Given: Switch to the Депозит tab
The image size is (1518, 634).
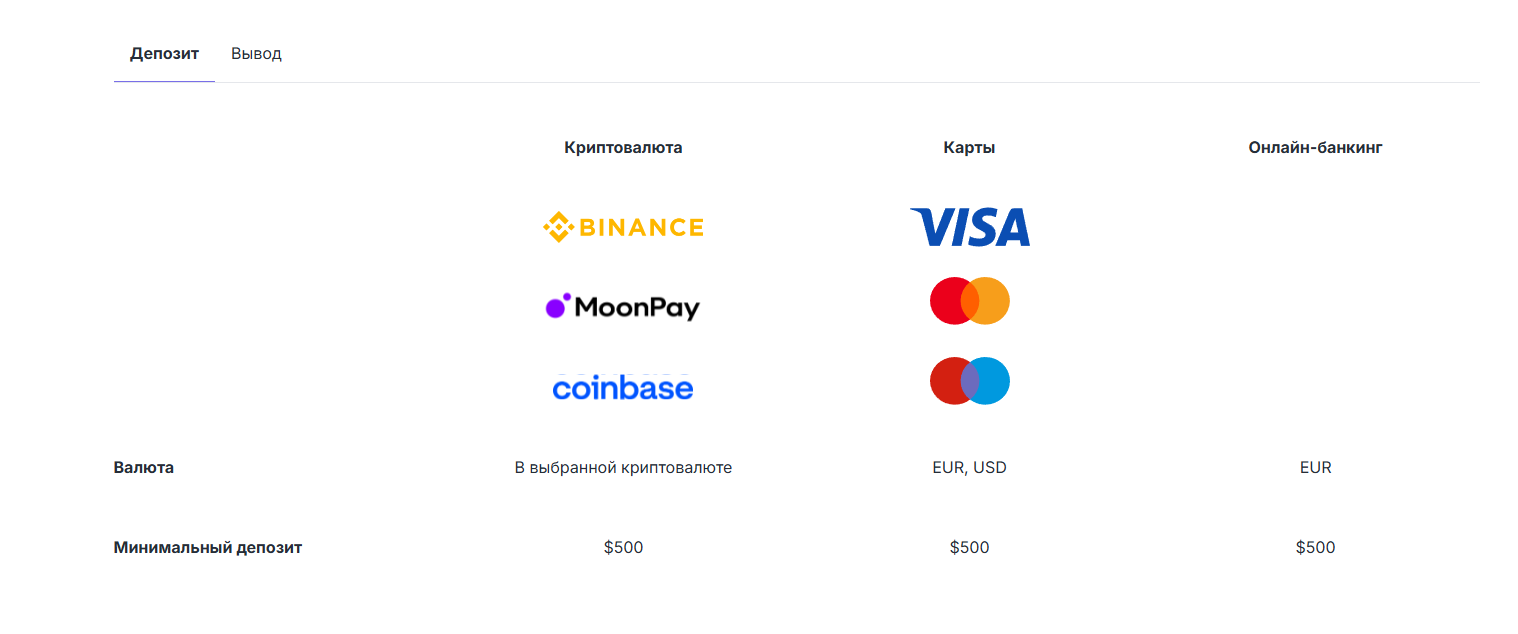Looking at the screenshot, I should tap(164, 54).
